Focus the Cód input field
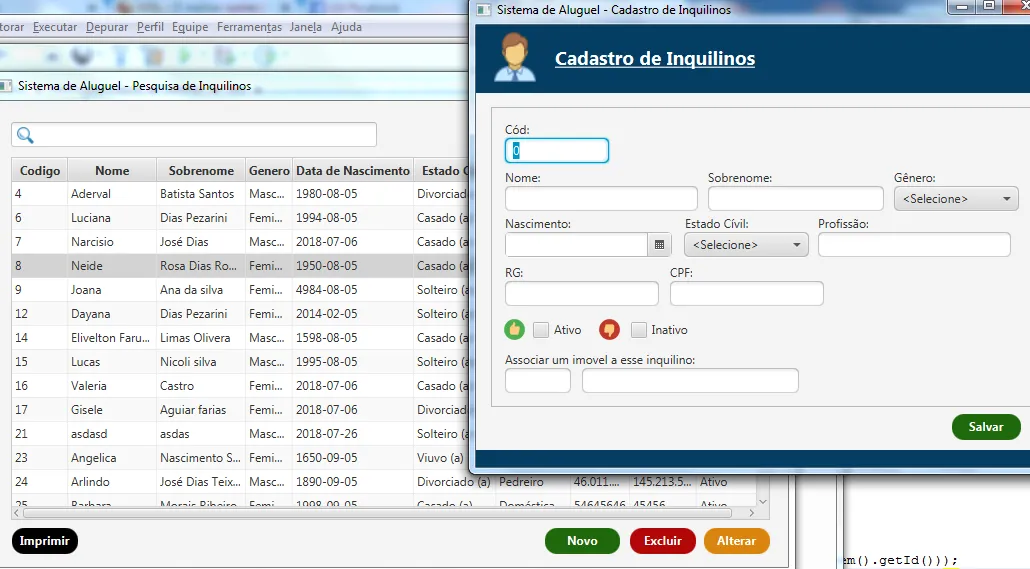 pos(556,150)
